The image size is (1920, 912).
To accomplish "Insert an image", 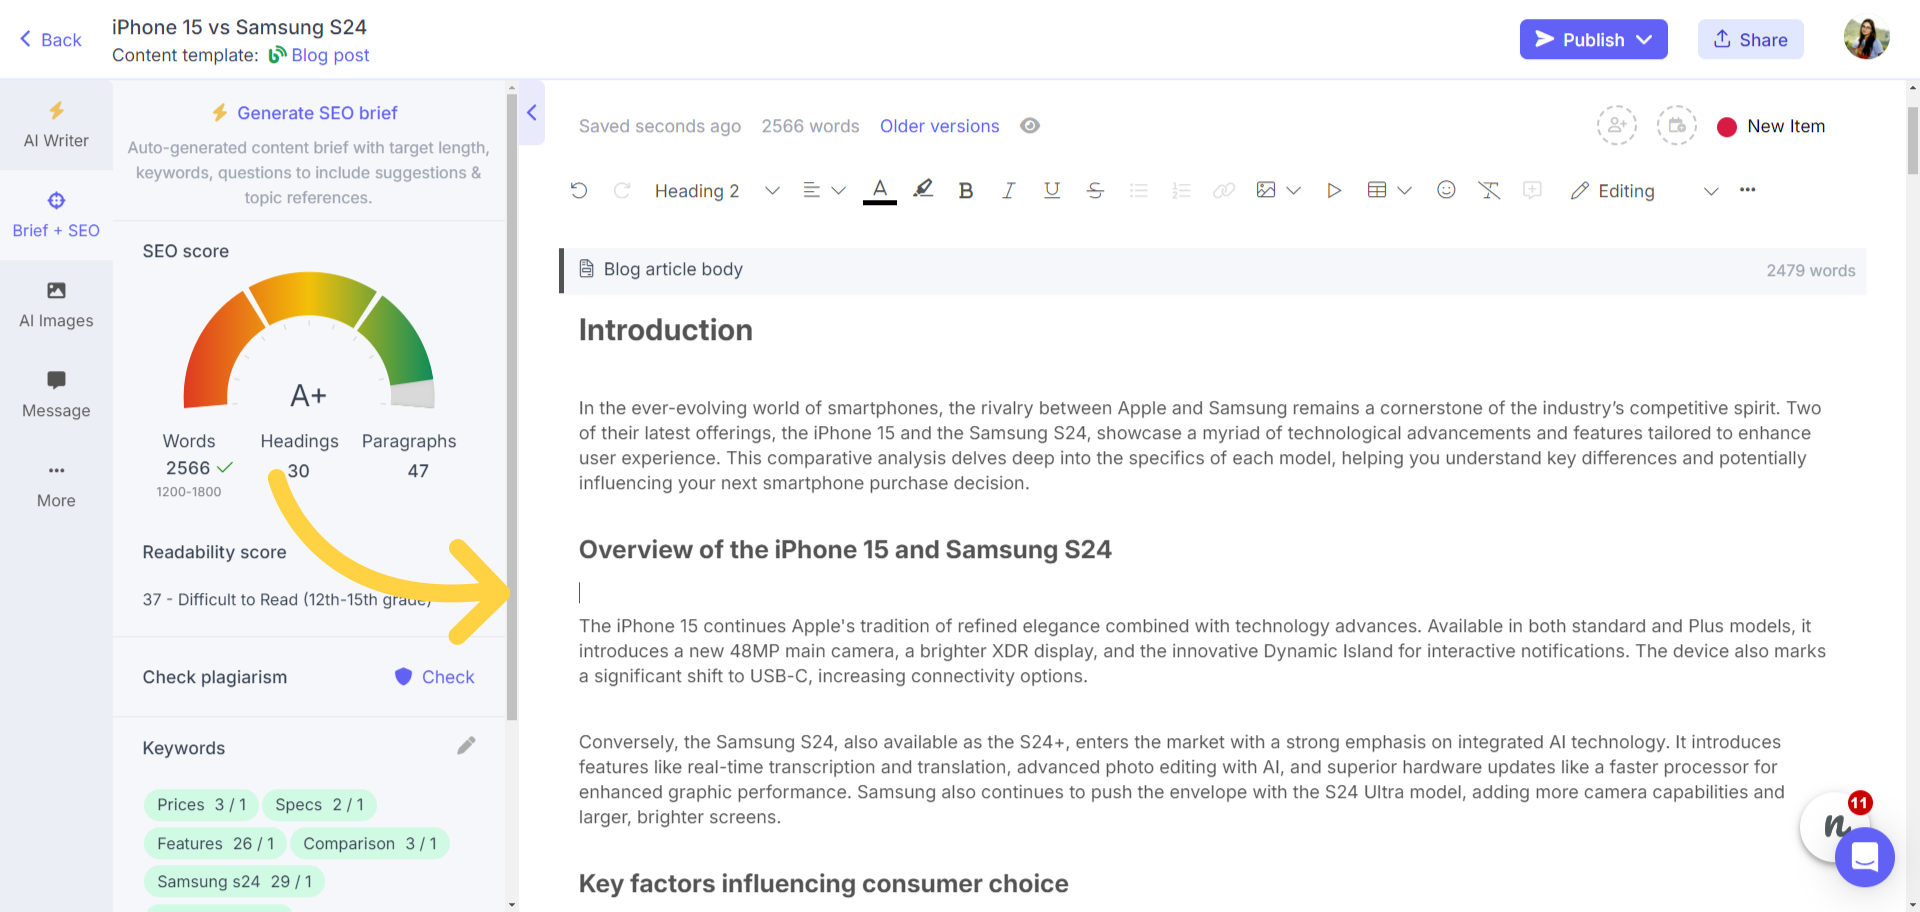I will pos(1266,190).
